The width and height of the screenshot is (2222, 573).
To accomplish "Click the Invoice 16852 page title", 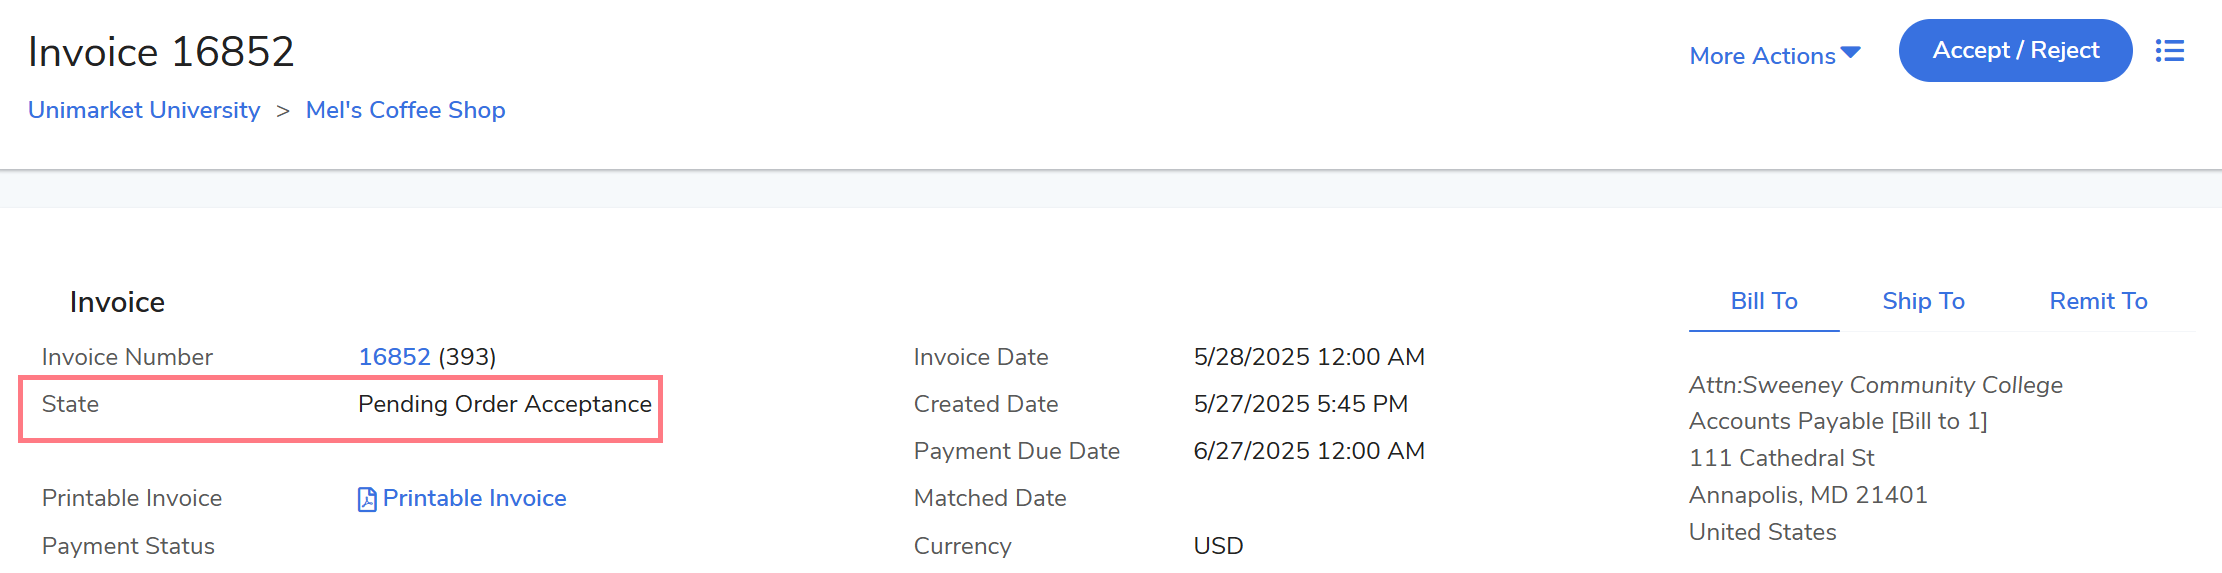I will click(x=161, y=52).
